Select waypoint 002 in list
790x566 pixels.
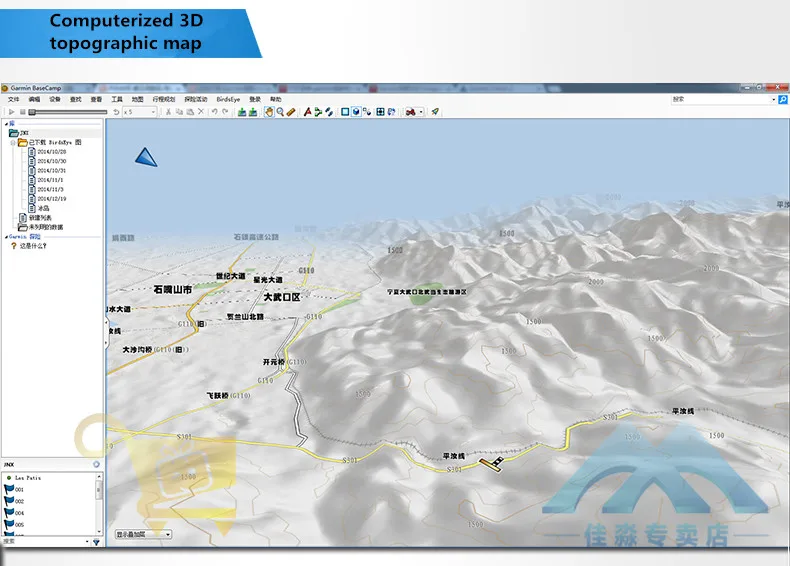coord(14,501)
